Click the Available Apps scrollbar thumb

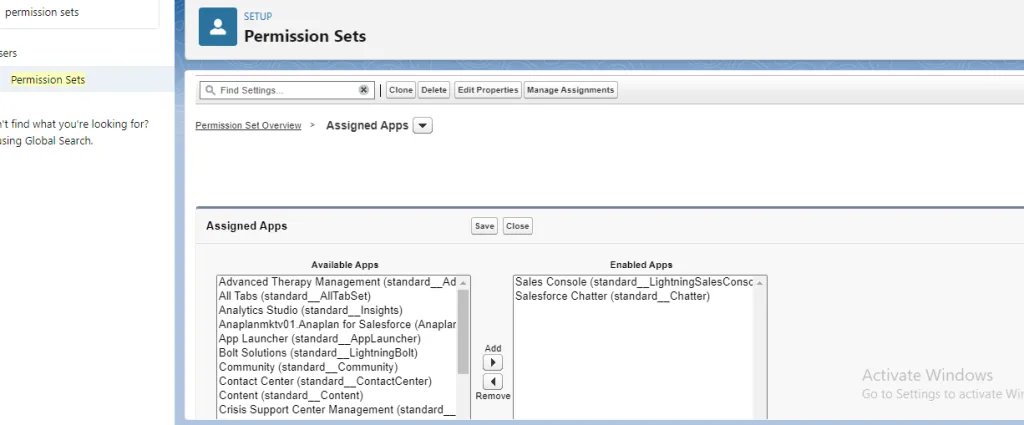[x=463, y=332]
